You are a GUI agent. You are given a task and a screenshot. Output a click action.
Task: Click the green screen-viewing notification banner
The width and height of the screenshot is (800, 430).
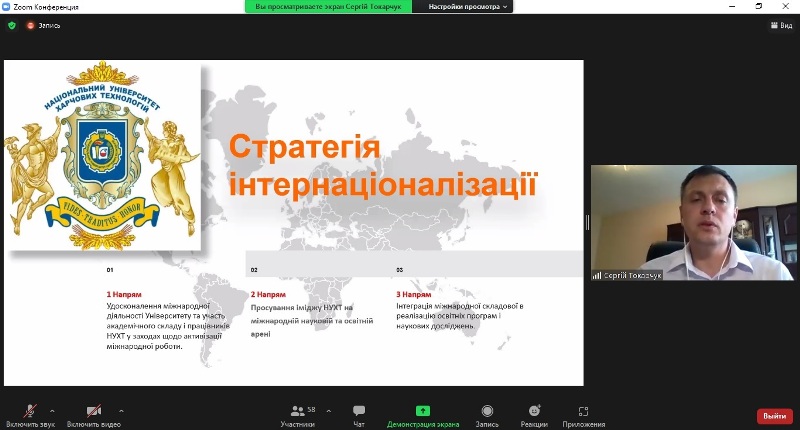click(328, 7)
